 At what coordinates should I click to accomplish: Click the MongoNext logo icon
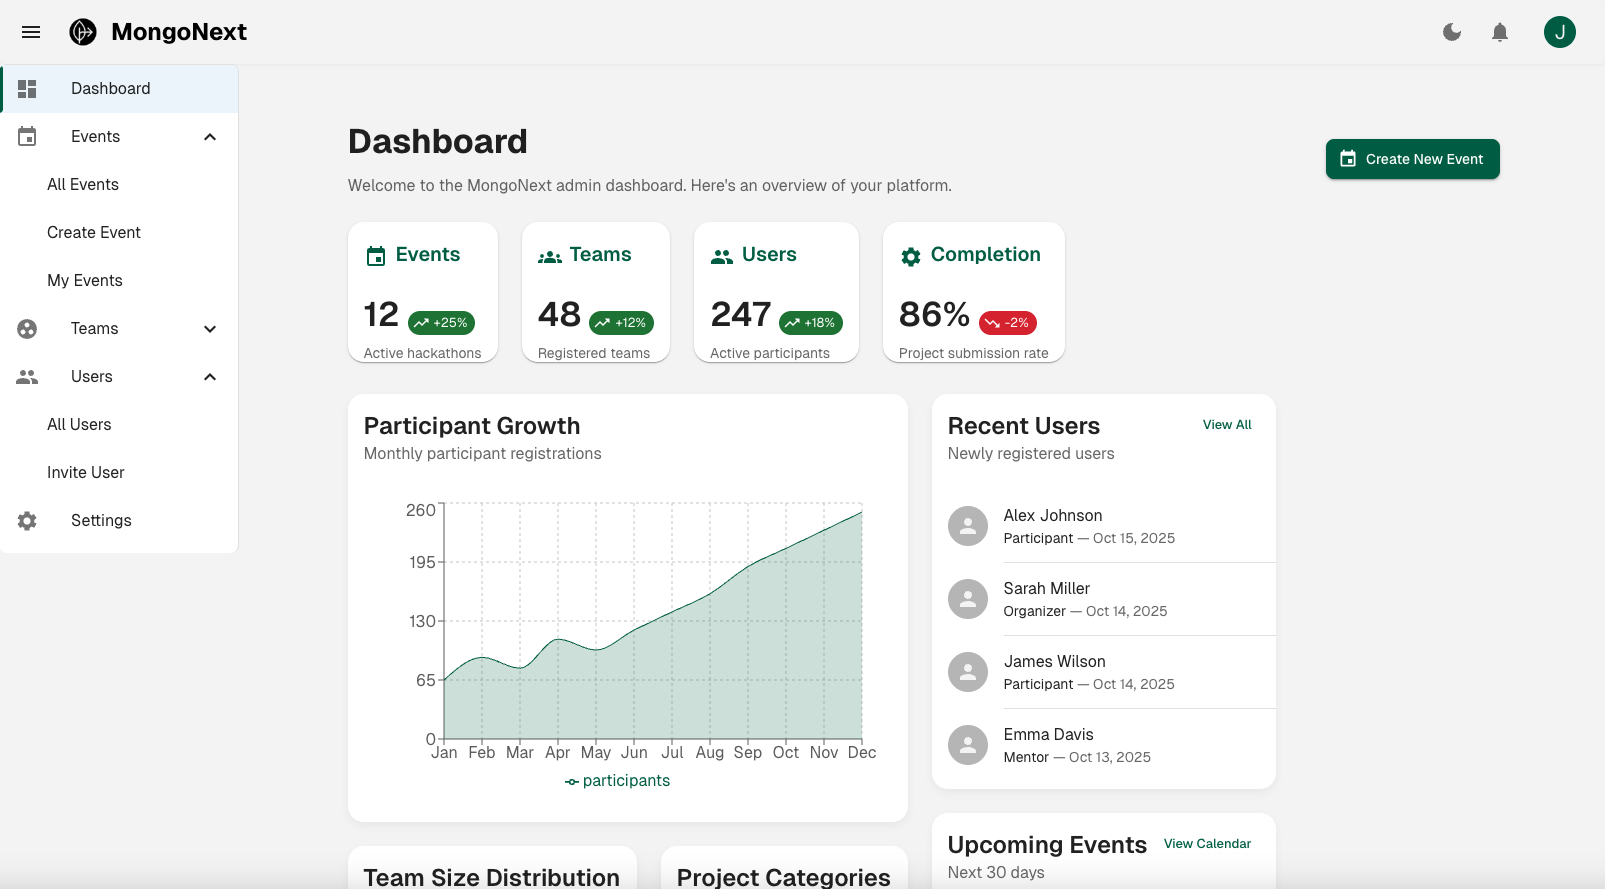[83, 32]
